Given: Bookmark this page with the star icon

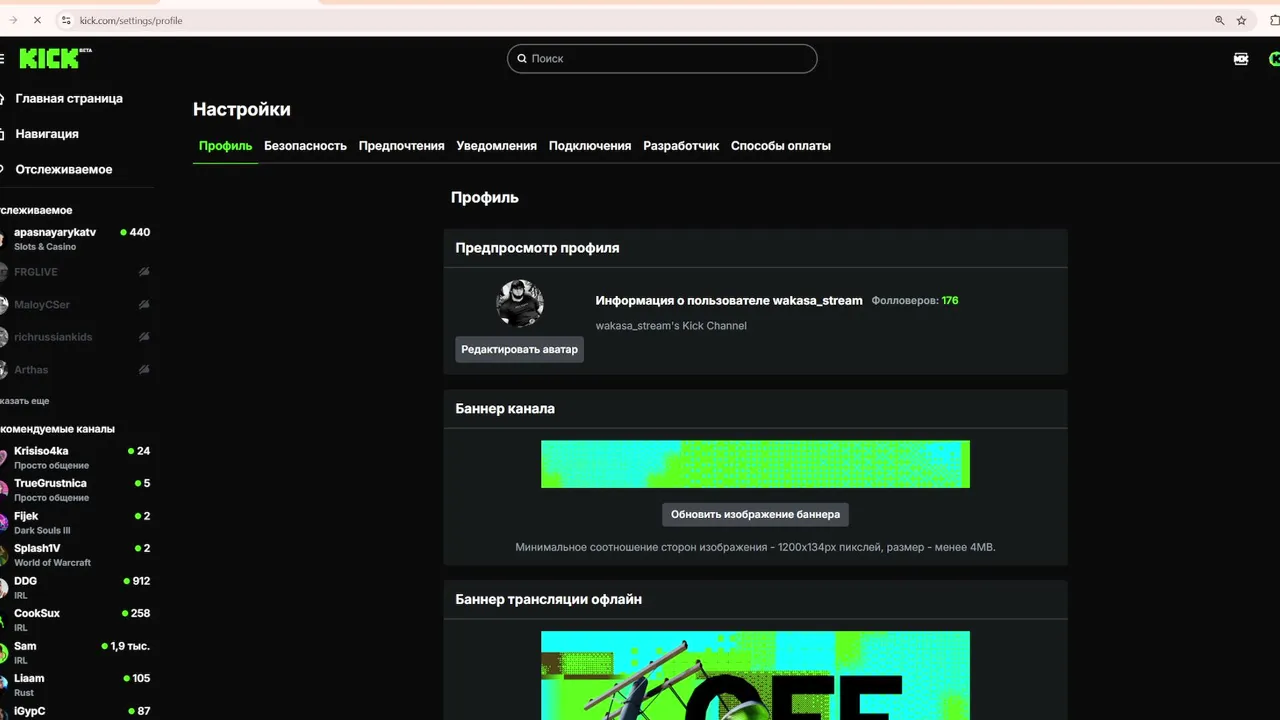Looking at the screenshot, I should 1241,20.
